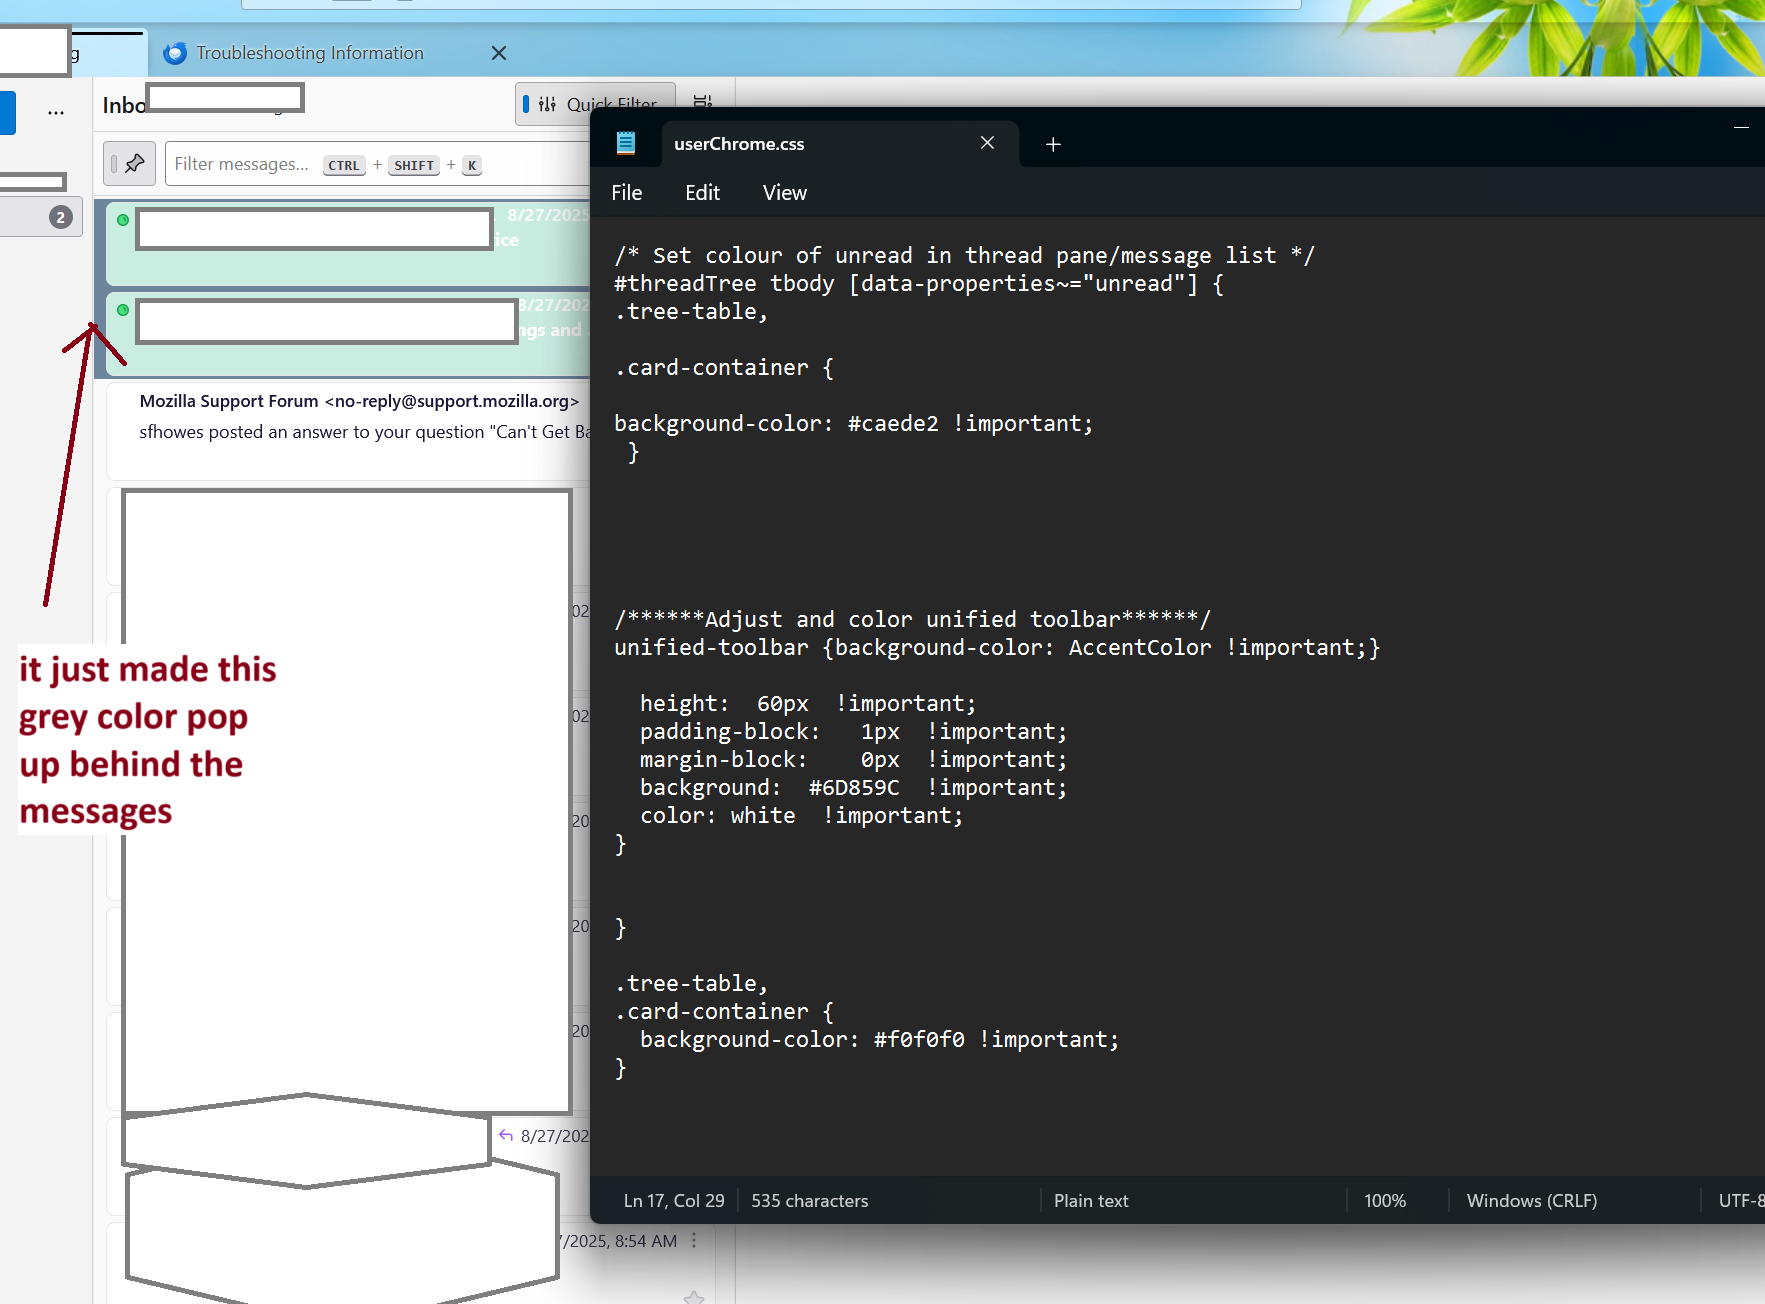Close the userChrome.css tab
This screenshot has height=1304, width=1765.
[x=987, y=143]
